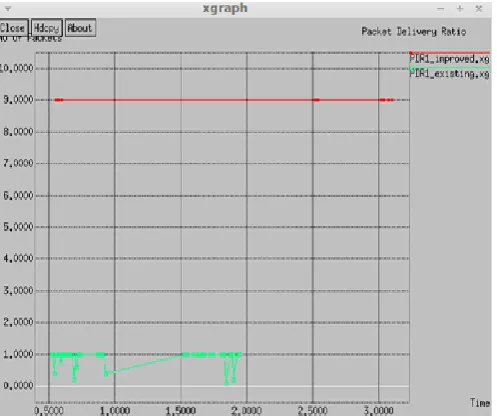Click the 1.0000 x-axis value

(x=115, y=410)
